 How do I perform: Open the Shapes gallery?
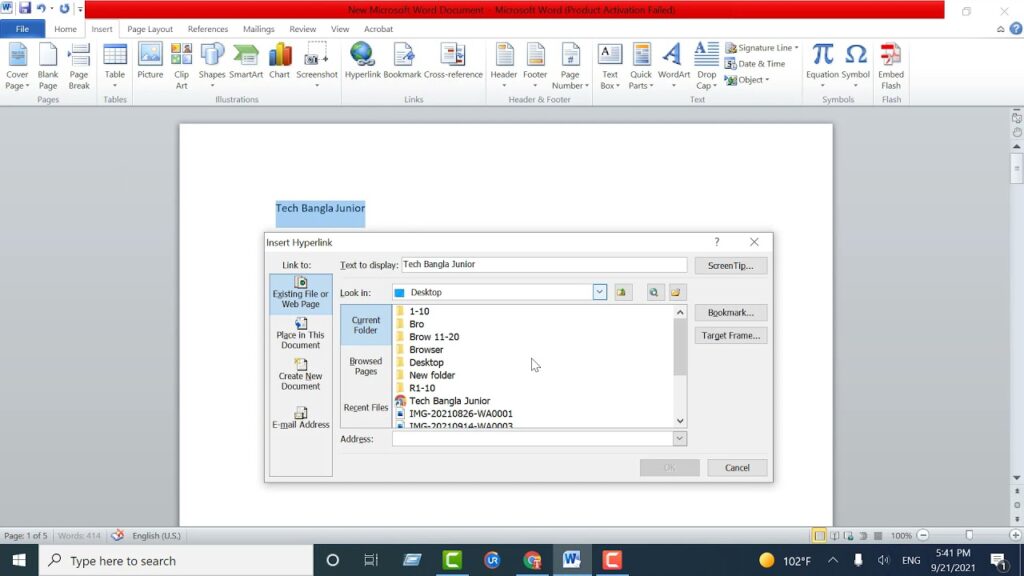coord(212,66)
